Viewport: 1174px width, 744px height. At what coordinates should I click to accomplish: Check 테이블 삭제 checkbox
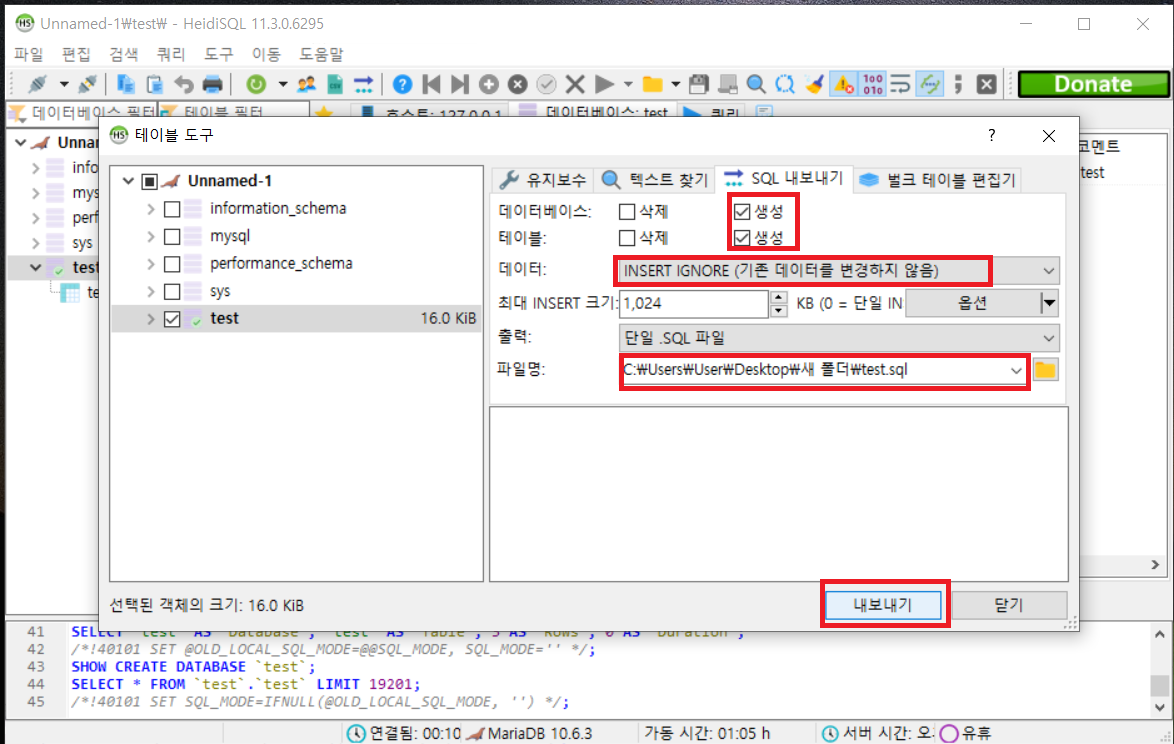[x=627, y=238]
